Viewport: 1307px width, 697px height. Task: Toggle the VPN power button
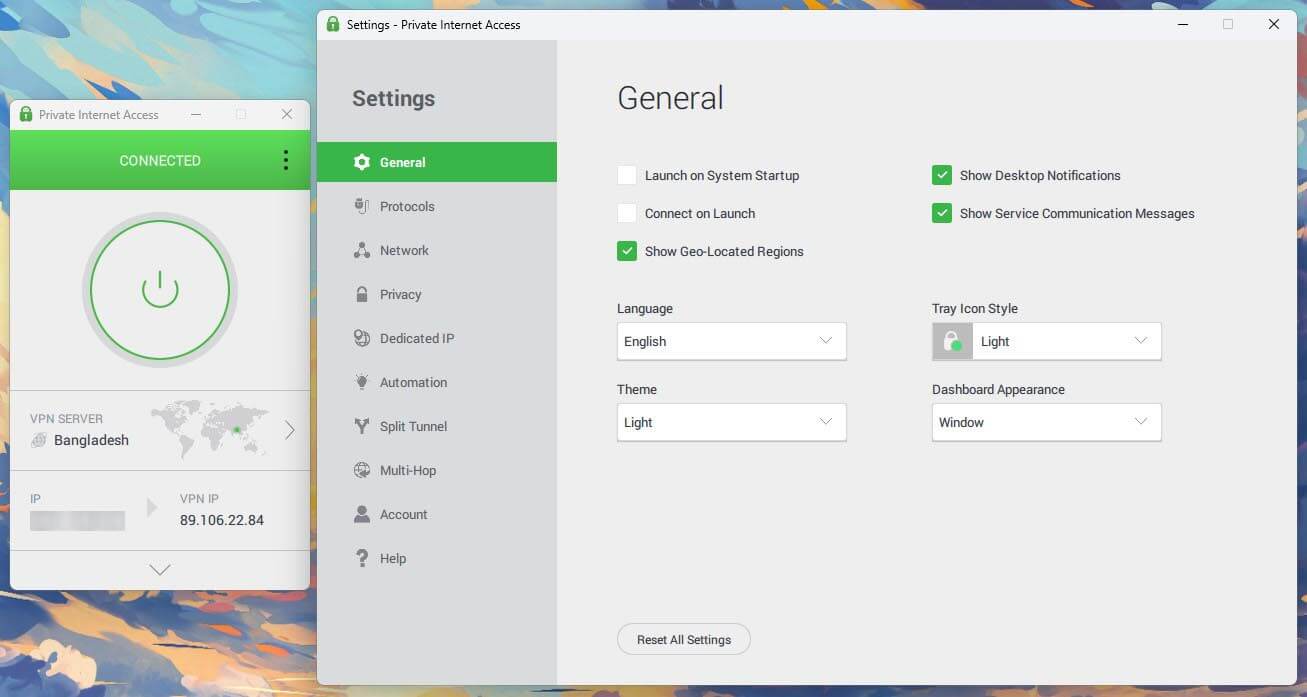click(160, 290)
